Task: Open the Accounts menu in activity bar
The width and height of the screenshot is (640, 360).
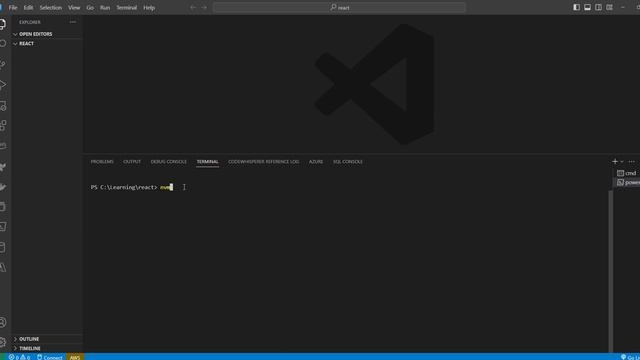Action: coord(2,322)
